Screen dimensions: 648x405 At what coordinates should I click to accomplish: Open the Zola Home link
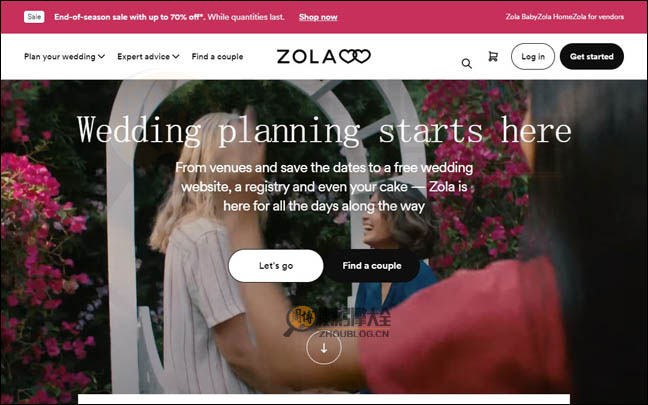[555, 17]
